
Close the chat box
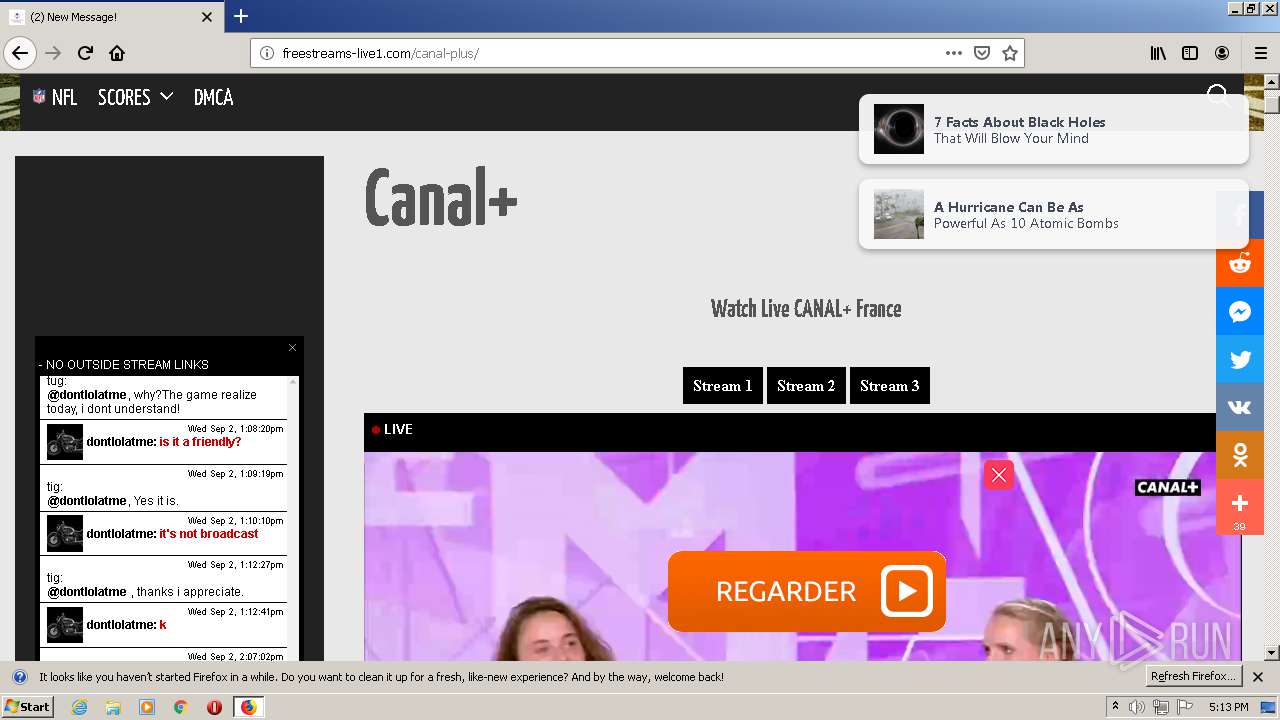pyautogui.click(x=292, y=347)
